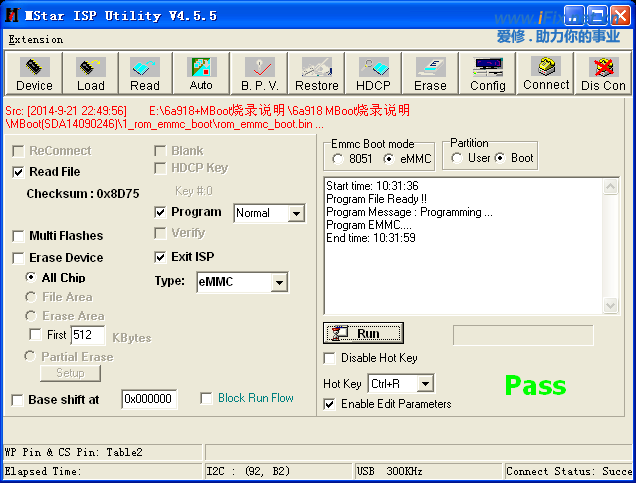Open the Config toolbar icon

pos(487,74)
